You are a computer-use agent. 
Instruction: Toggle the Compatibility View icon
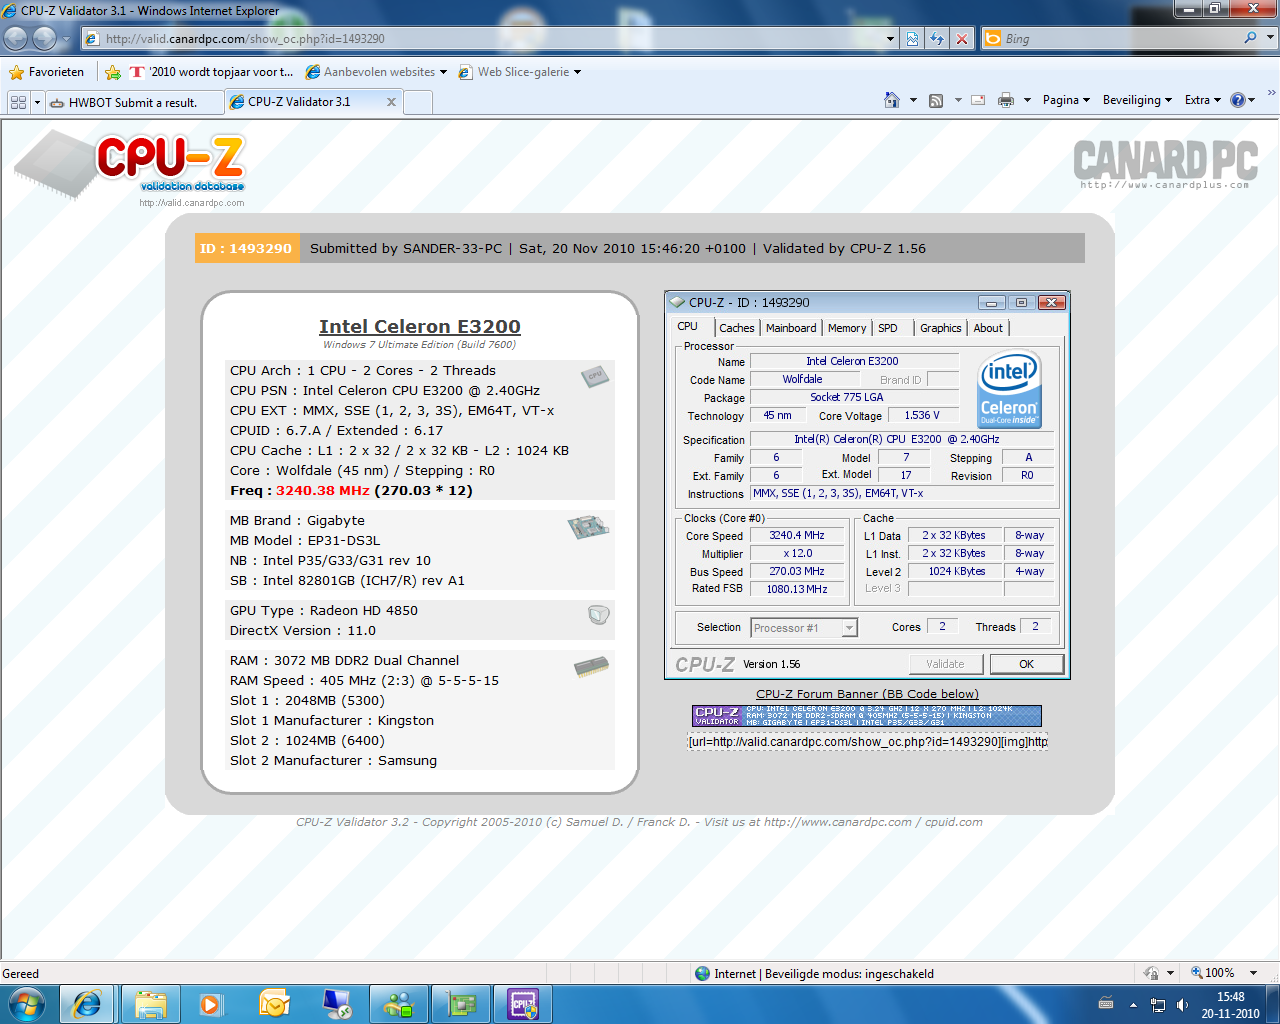click(913, 39)
